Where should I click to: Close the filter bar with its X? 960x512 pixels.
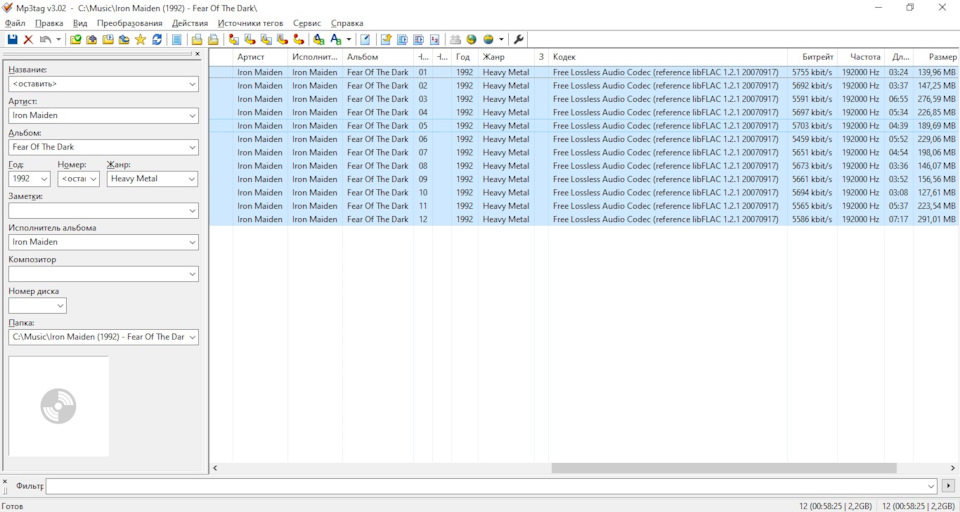click(5, 481)
